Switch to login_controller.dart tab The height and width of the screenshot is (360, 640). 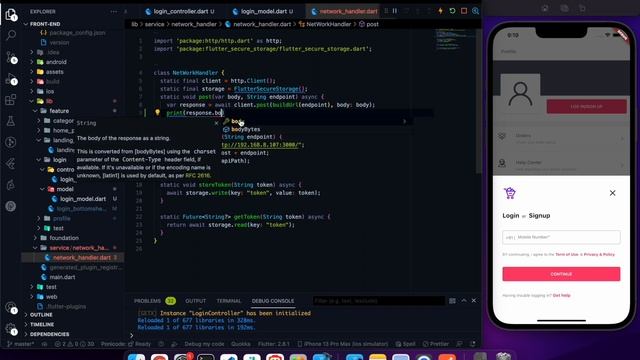pyautogui.click(x=180, y=11)
